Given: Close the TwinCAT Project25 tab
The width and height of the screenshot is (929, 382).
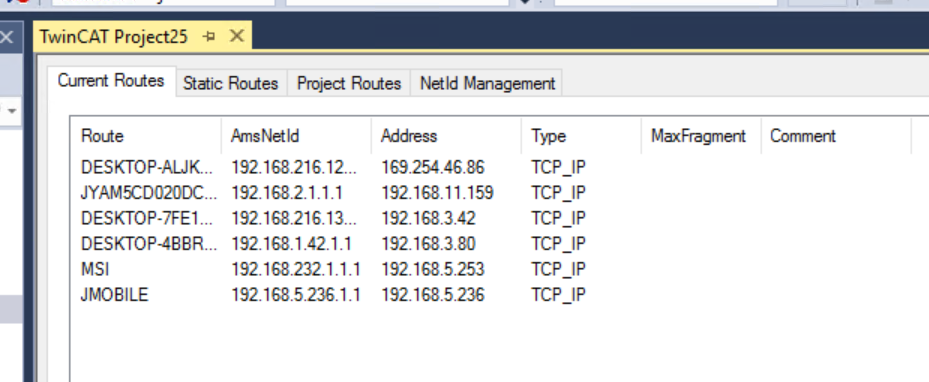Looking at the screenshot, I should [x=236, y=37].
